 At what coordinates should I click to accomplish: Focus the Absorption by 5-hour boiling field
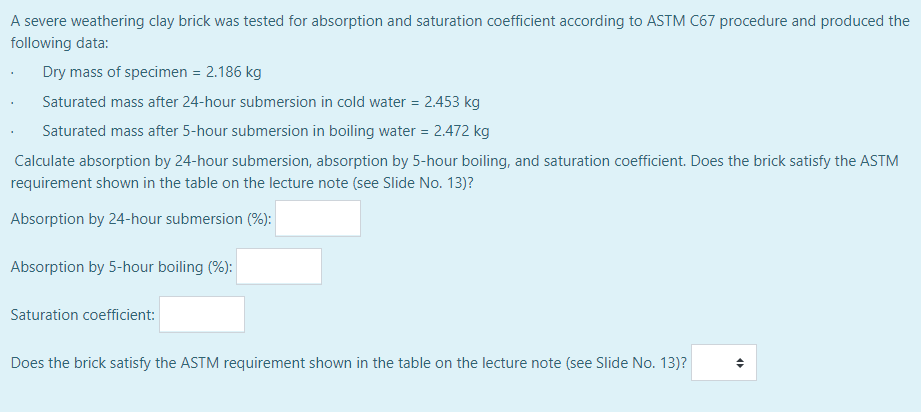point(279,266)
